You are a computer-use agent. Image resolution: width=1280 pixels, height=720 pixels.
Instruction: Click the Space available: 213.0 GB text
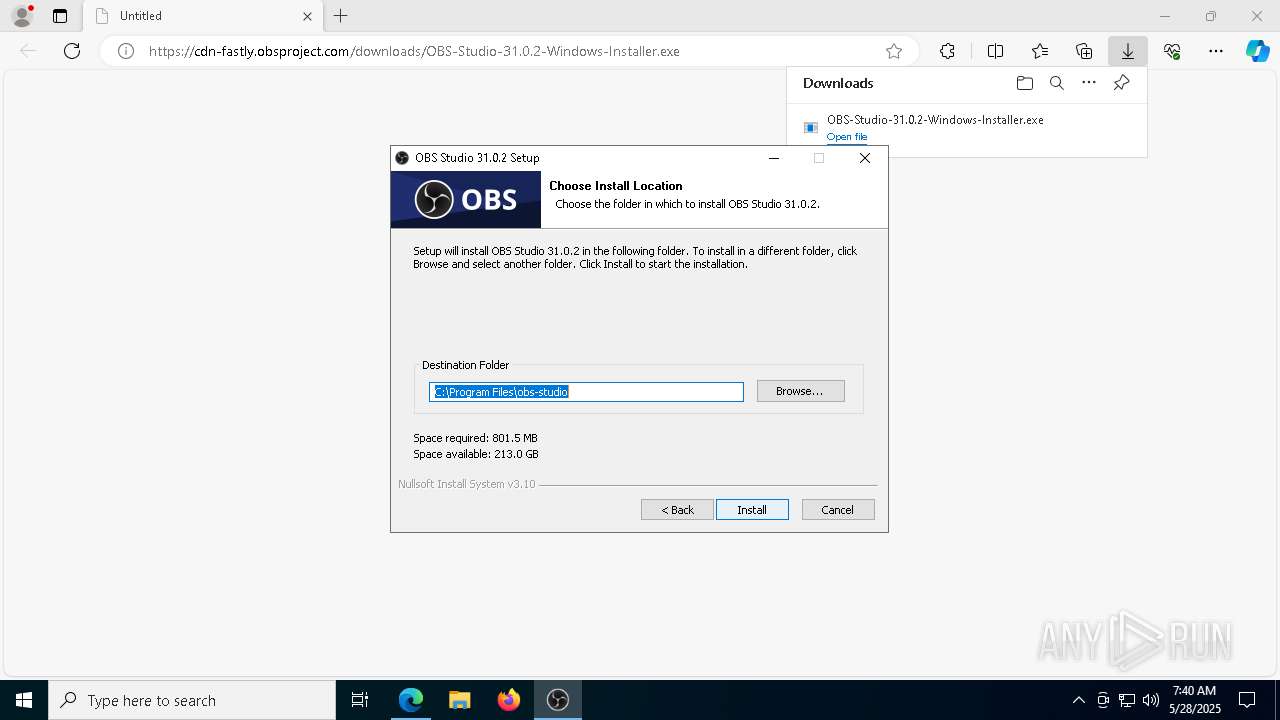476,454
